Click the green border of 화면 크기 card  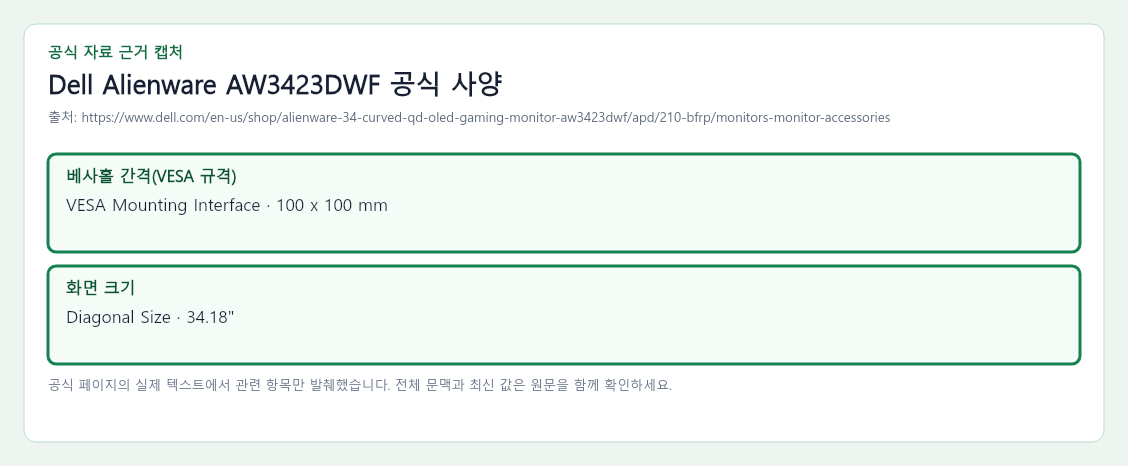point(564,267)
